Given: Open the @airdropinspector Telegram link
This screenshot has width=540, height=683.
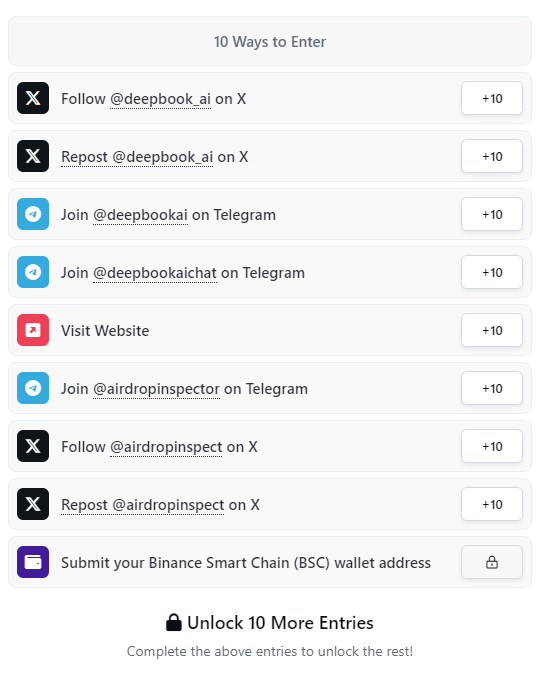Looking at the screenshot, I should 156,389.
